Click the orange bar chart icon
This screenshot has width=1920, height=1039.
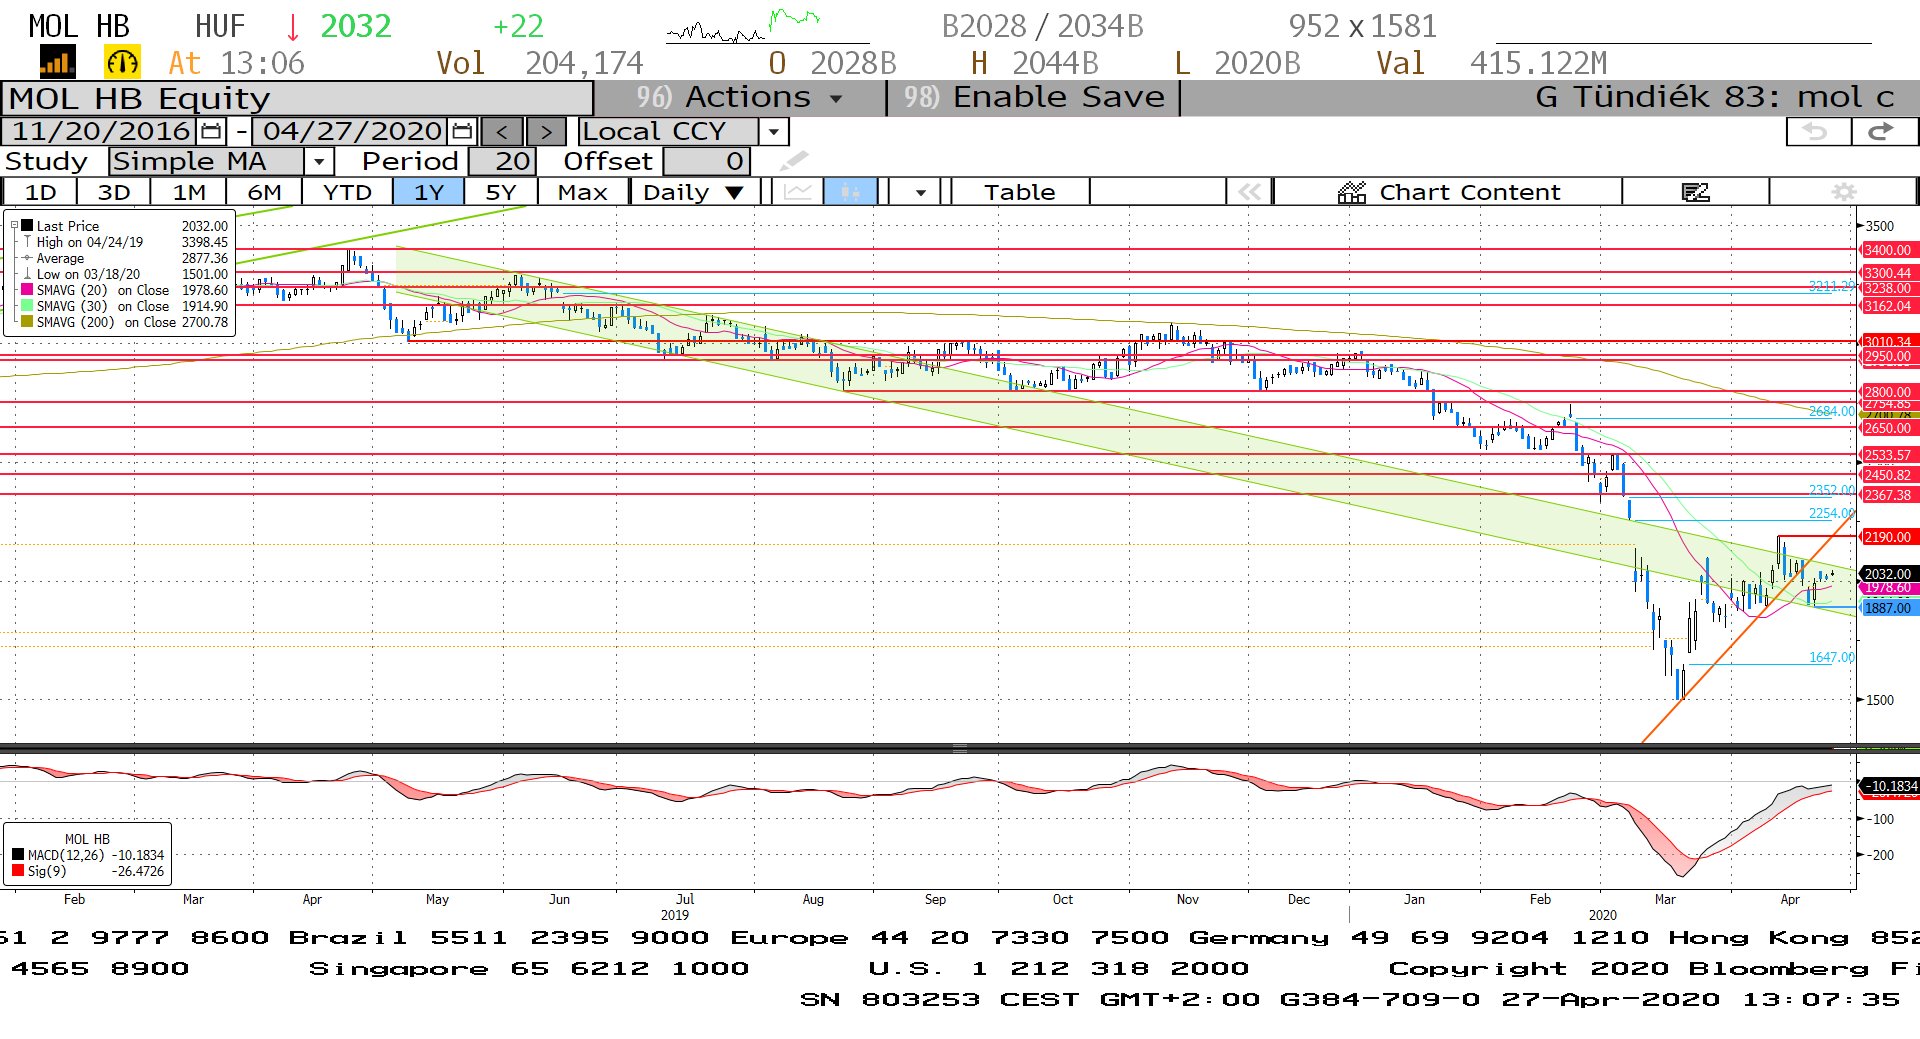coord(56,63)
